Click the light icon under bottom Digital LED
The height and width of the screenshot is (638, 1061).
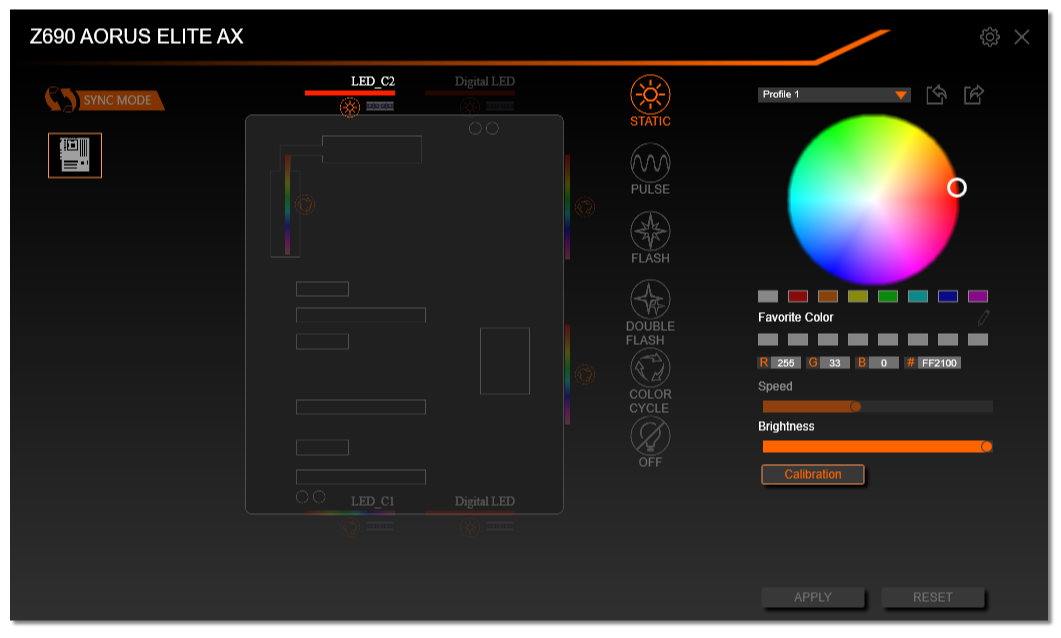pos(470,527)
